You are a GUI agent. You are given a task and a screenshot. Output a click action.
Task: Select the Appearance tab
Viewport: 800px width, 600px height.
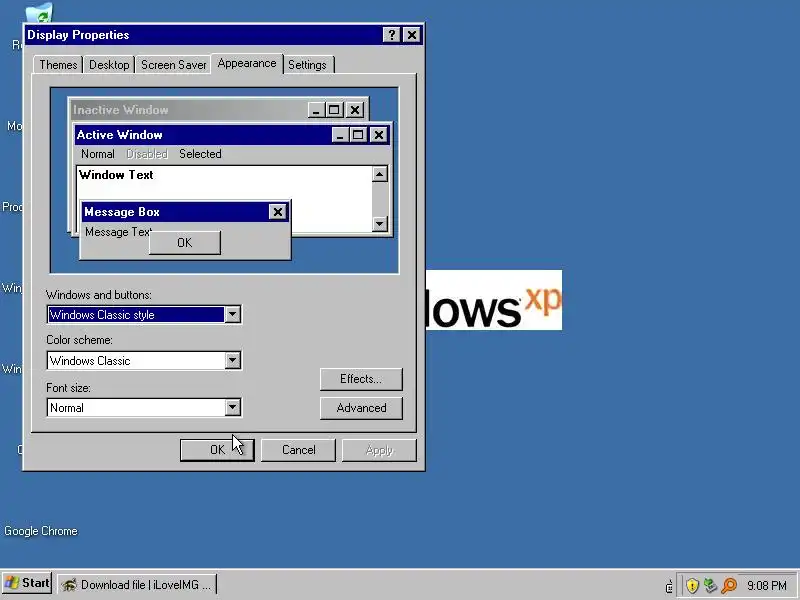pos(247,63)
